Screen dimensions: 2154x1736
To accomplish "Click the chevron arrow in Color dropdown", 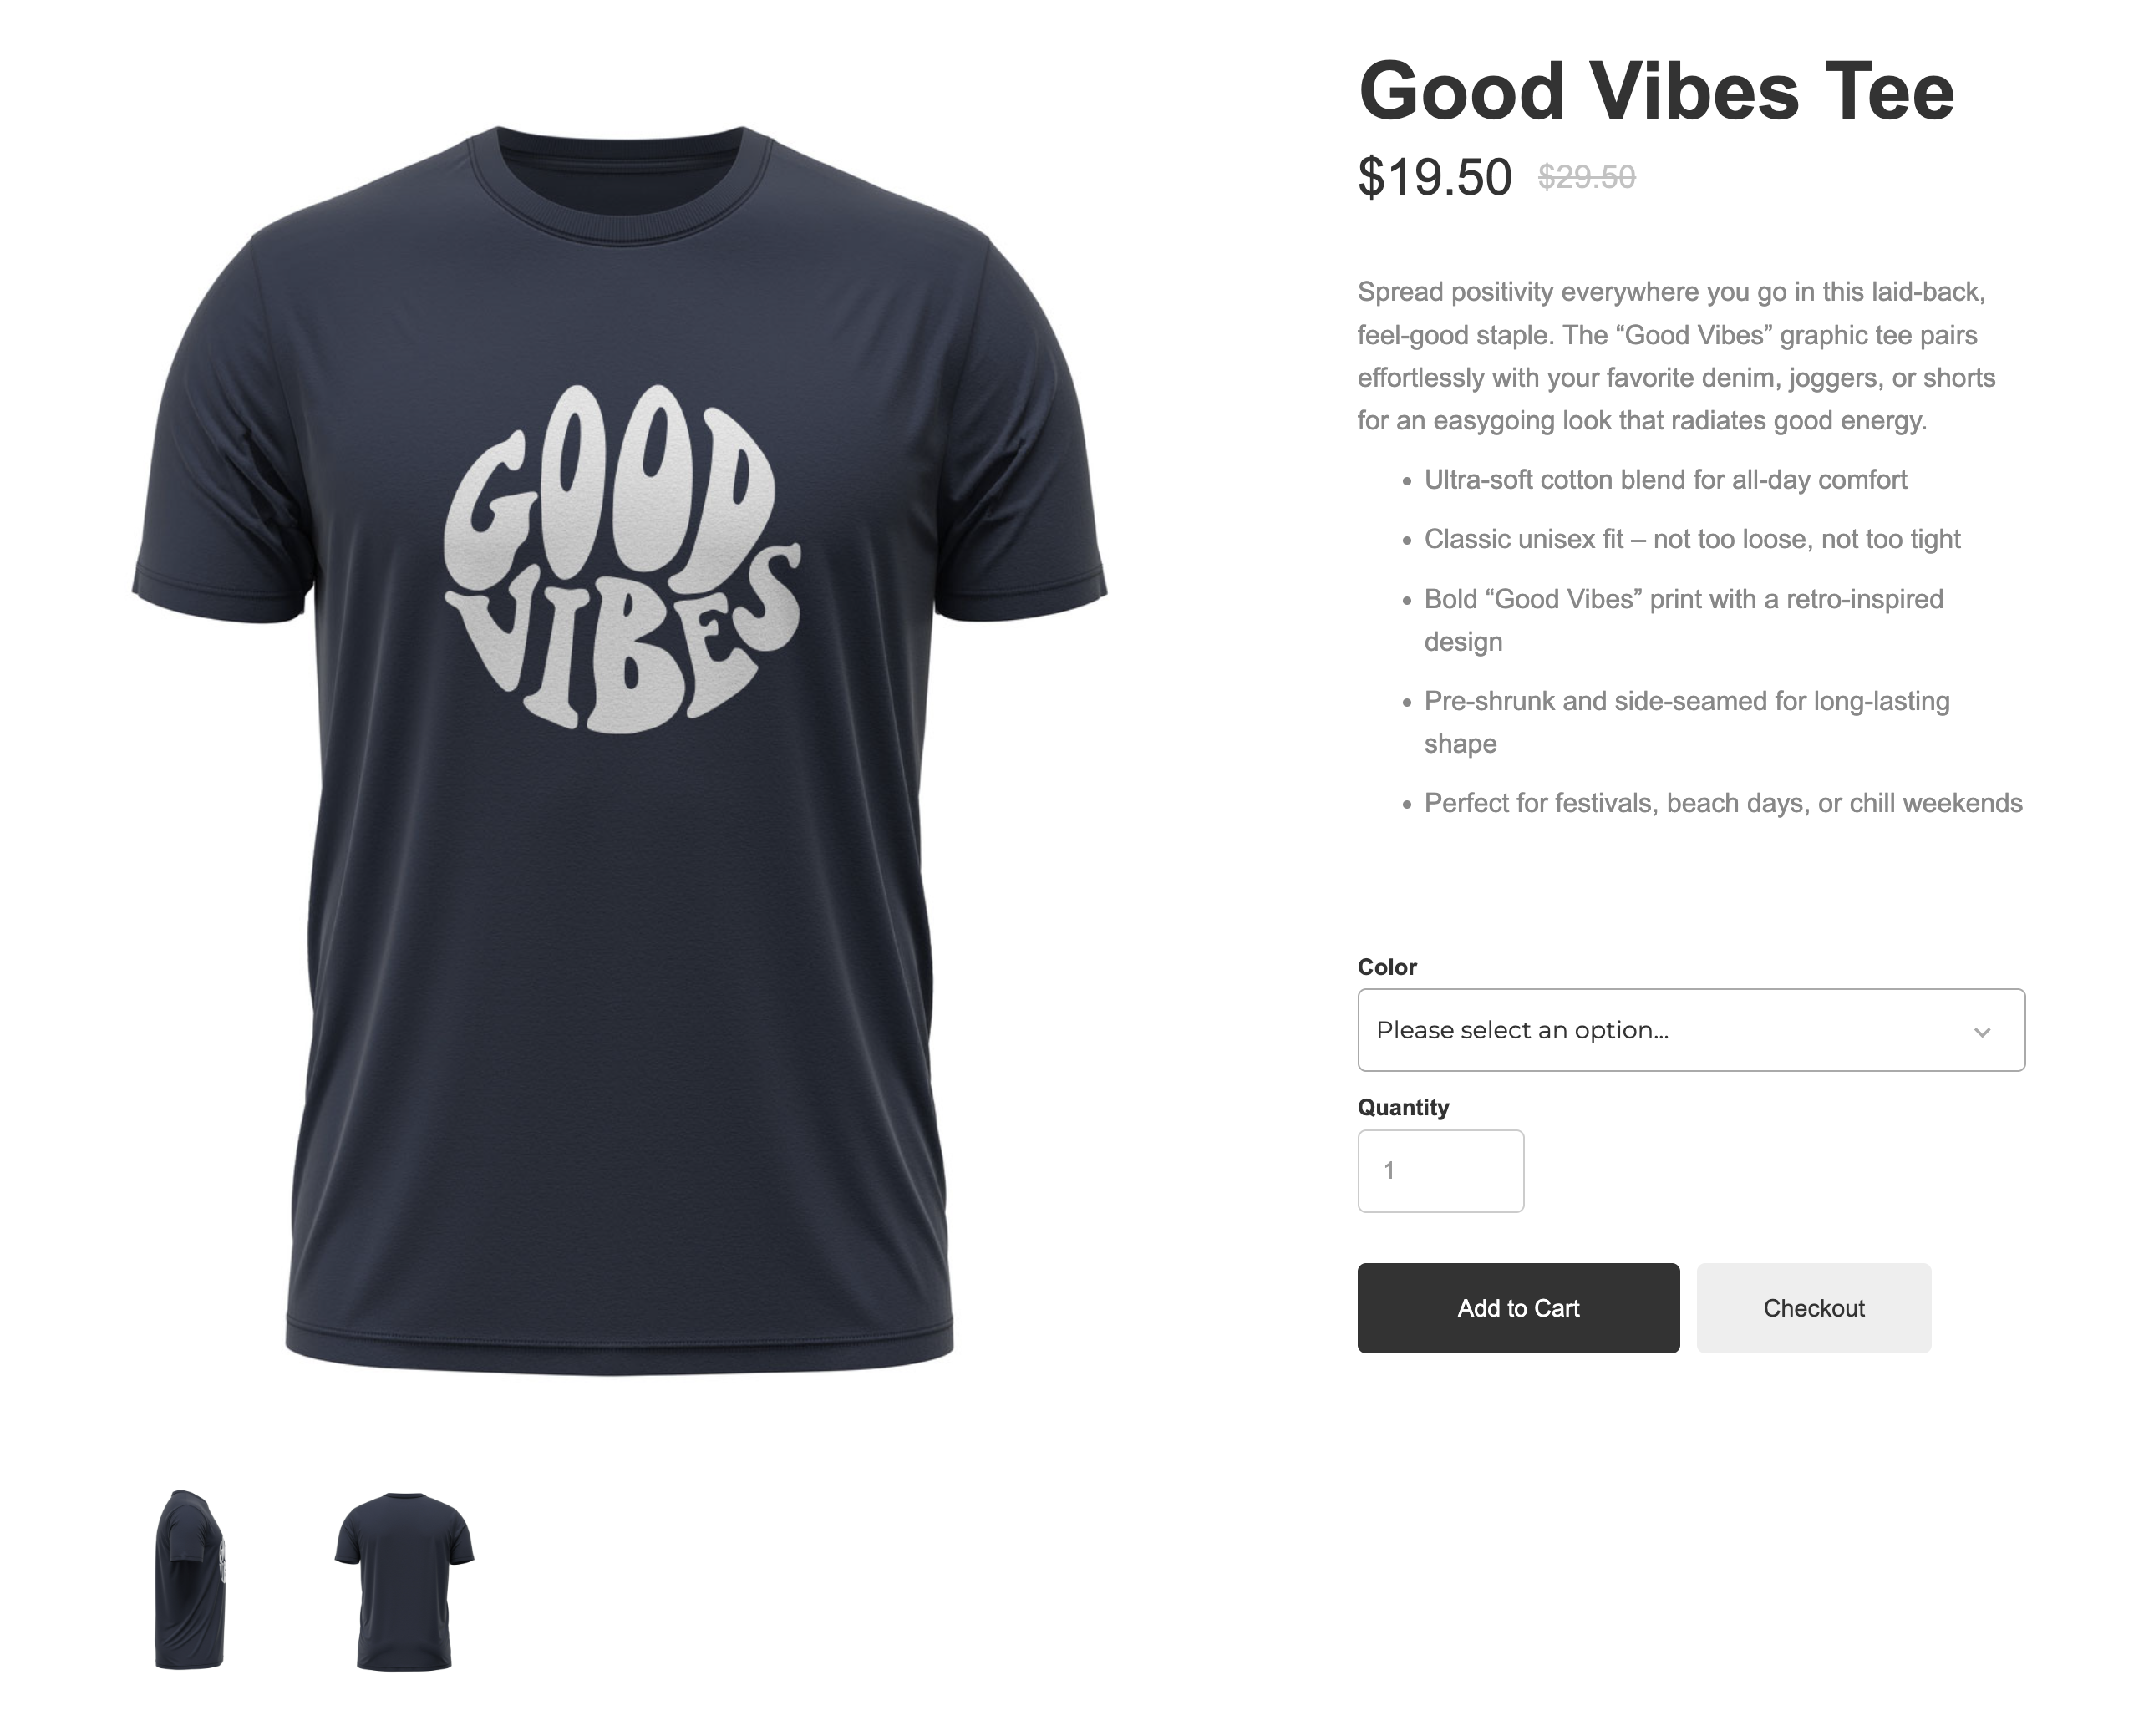I will click(1982, 1032).
